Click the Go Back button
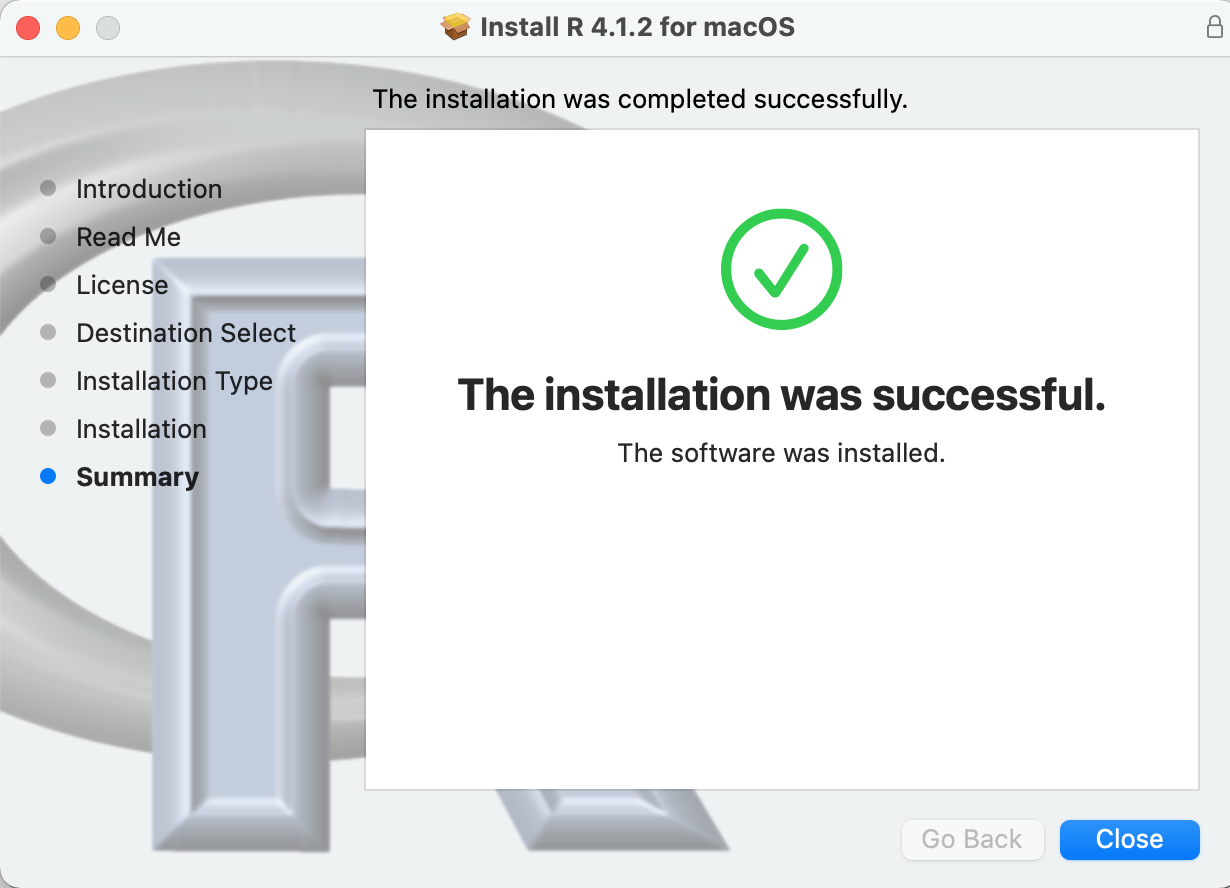This screenshot has width=1230, height=888. click(x=972, y=839)
